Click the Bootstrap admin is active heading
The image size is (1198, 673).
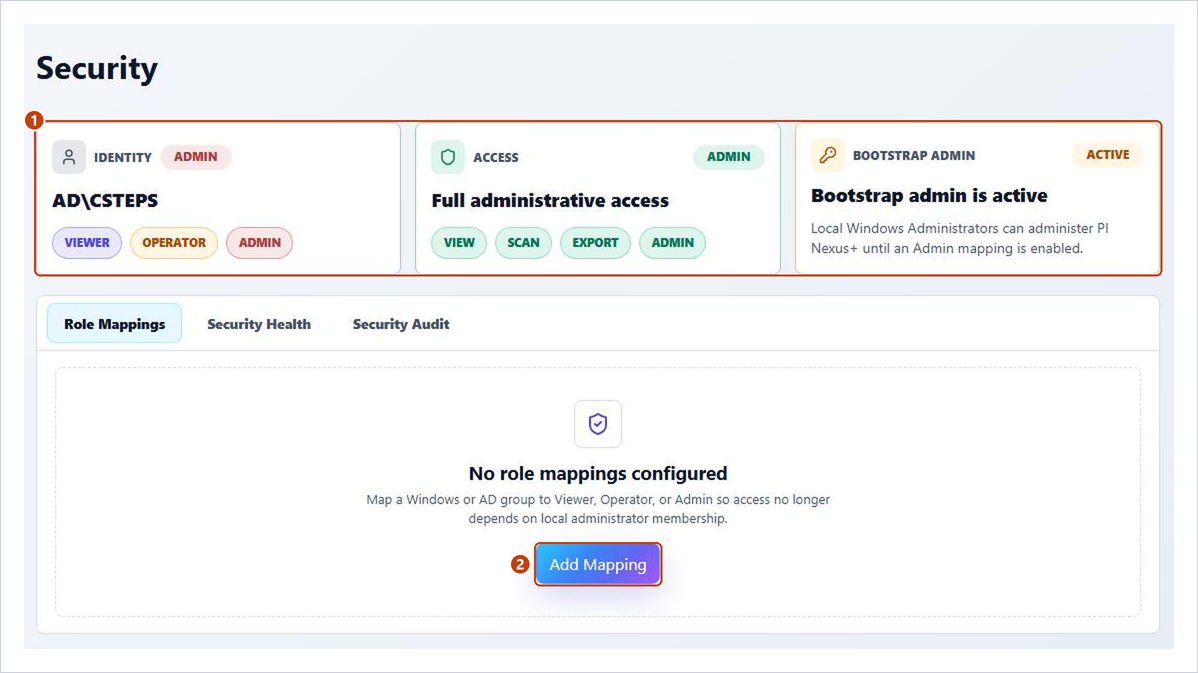929,196
